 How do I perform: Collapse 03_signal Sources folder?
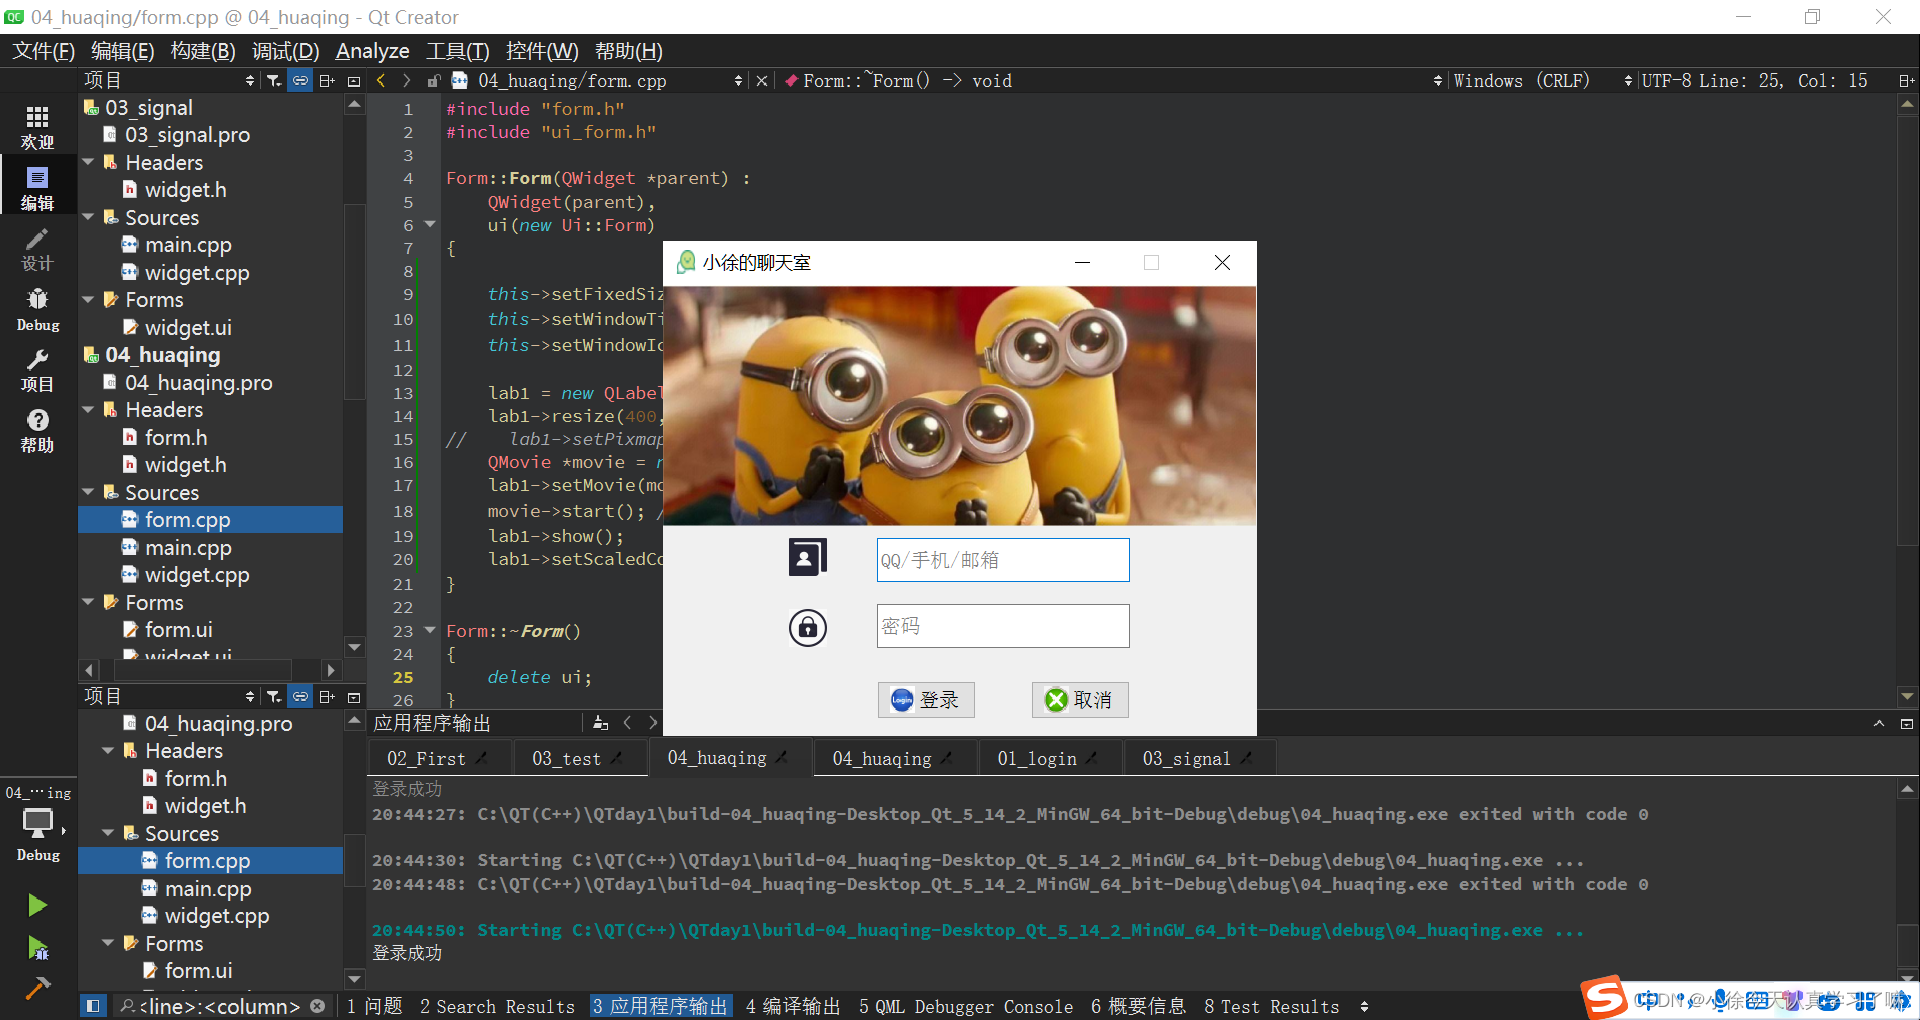(x=88, y=217)
